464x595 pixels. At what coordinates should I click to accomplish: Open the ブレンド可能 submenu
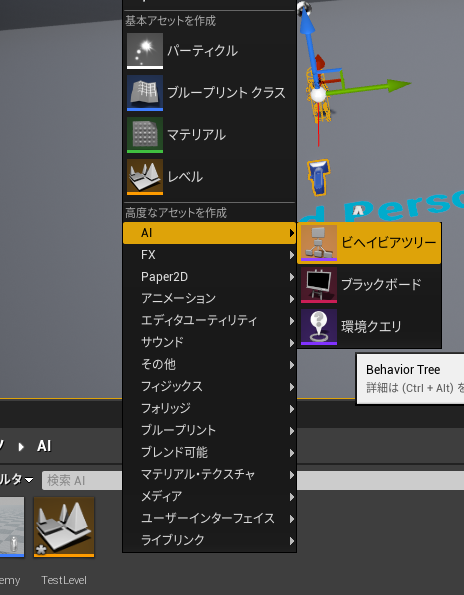[x=209, y=453]
